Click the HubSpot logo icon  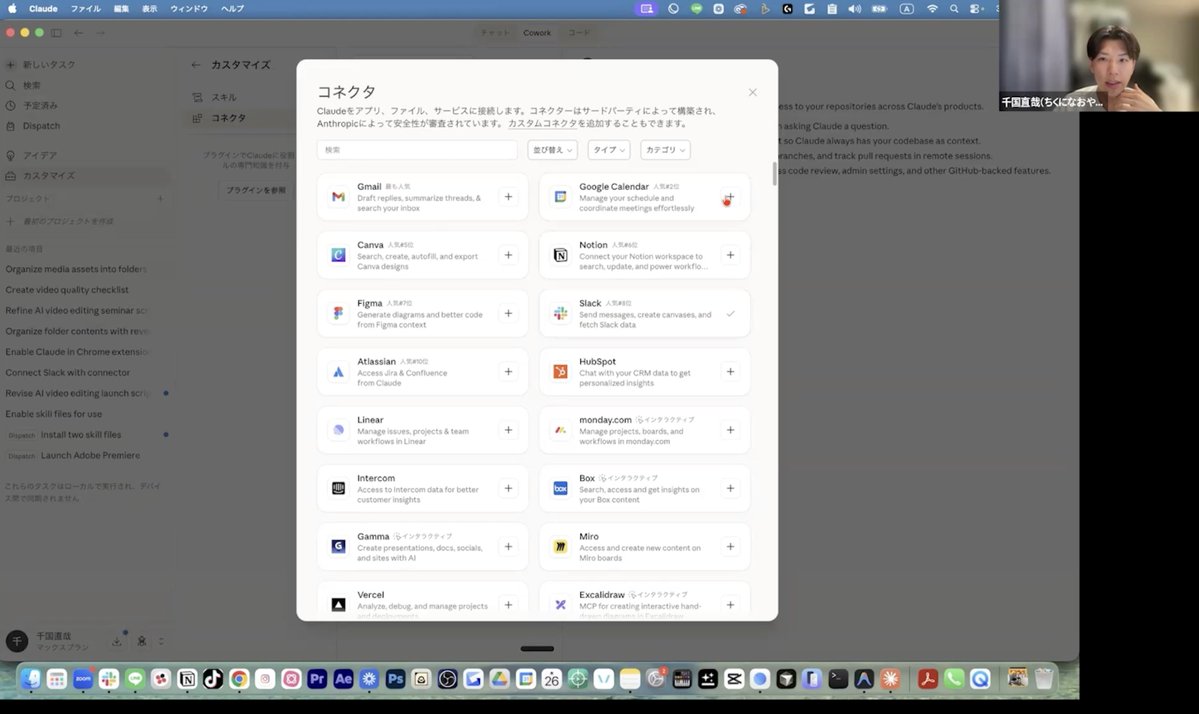click(x=561, y=372)
